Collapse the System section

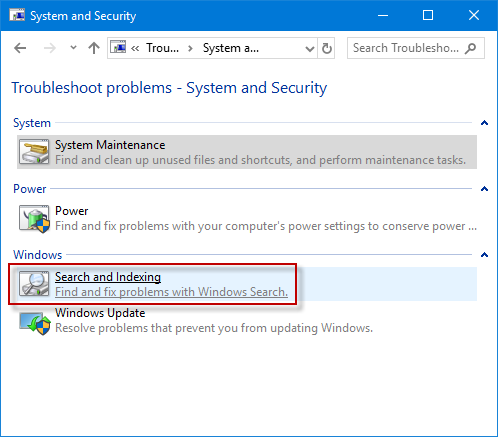(x=484, y=123)
